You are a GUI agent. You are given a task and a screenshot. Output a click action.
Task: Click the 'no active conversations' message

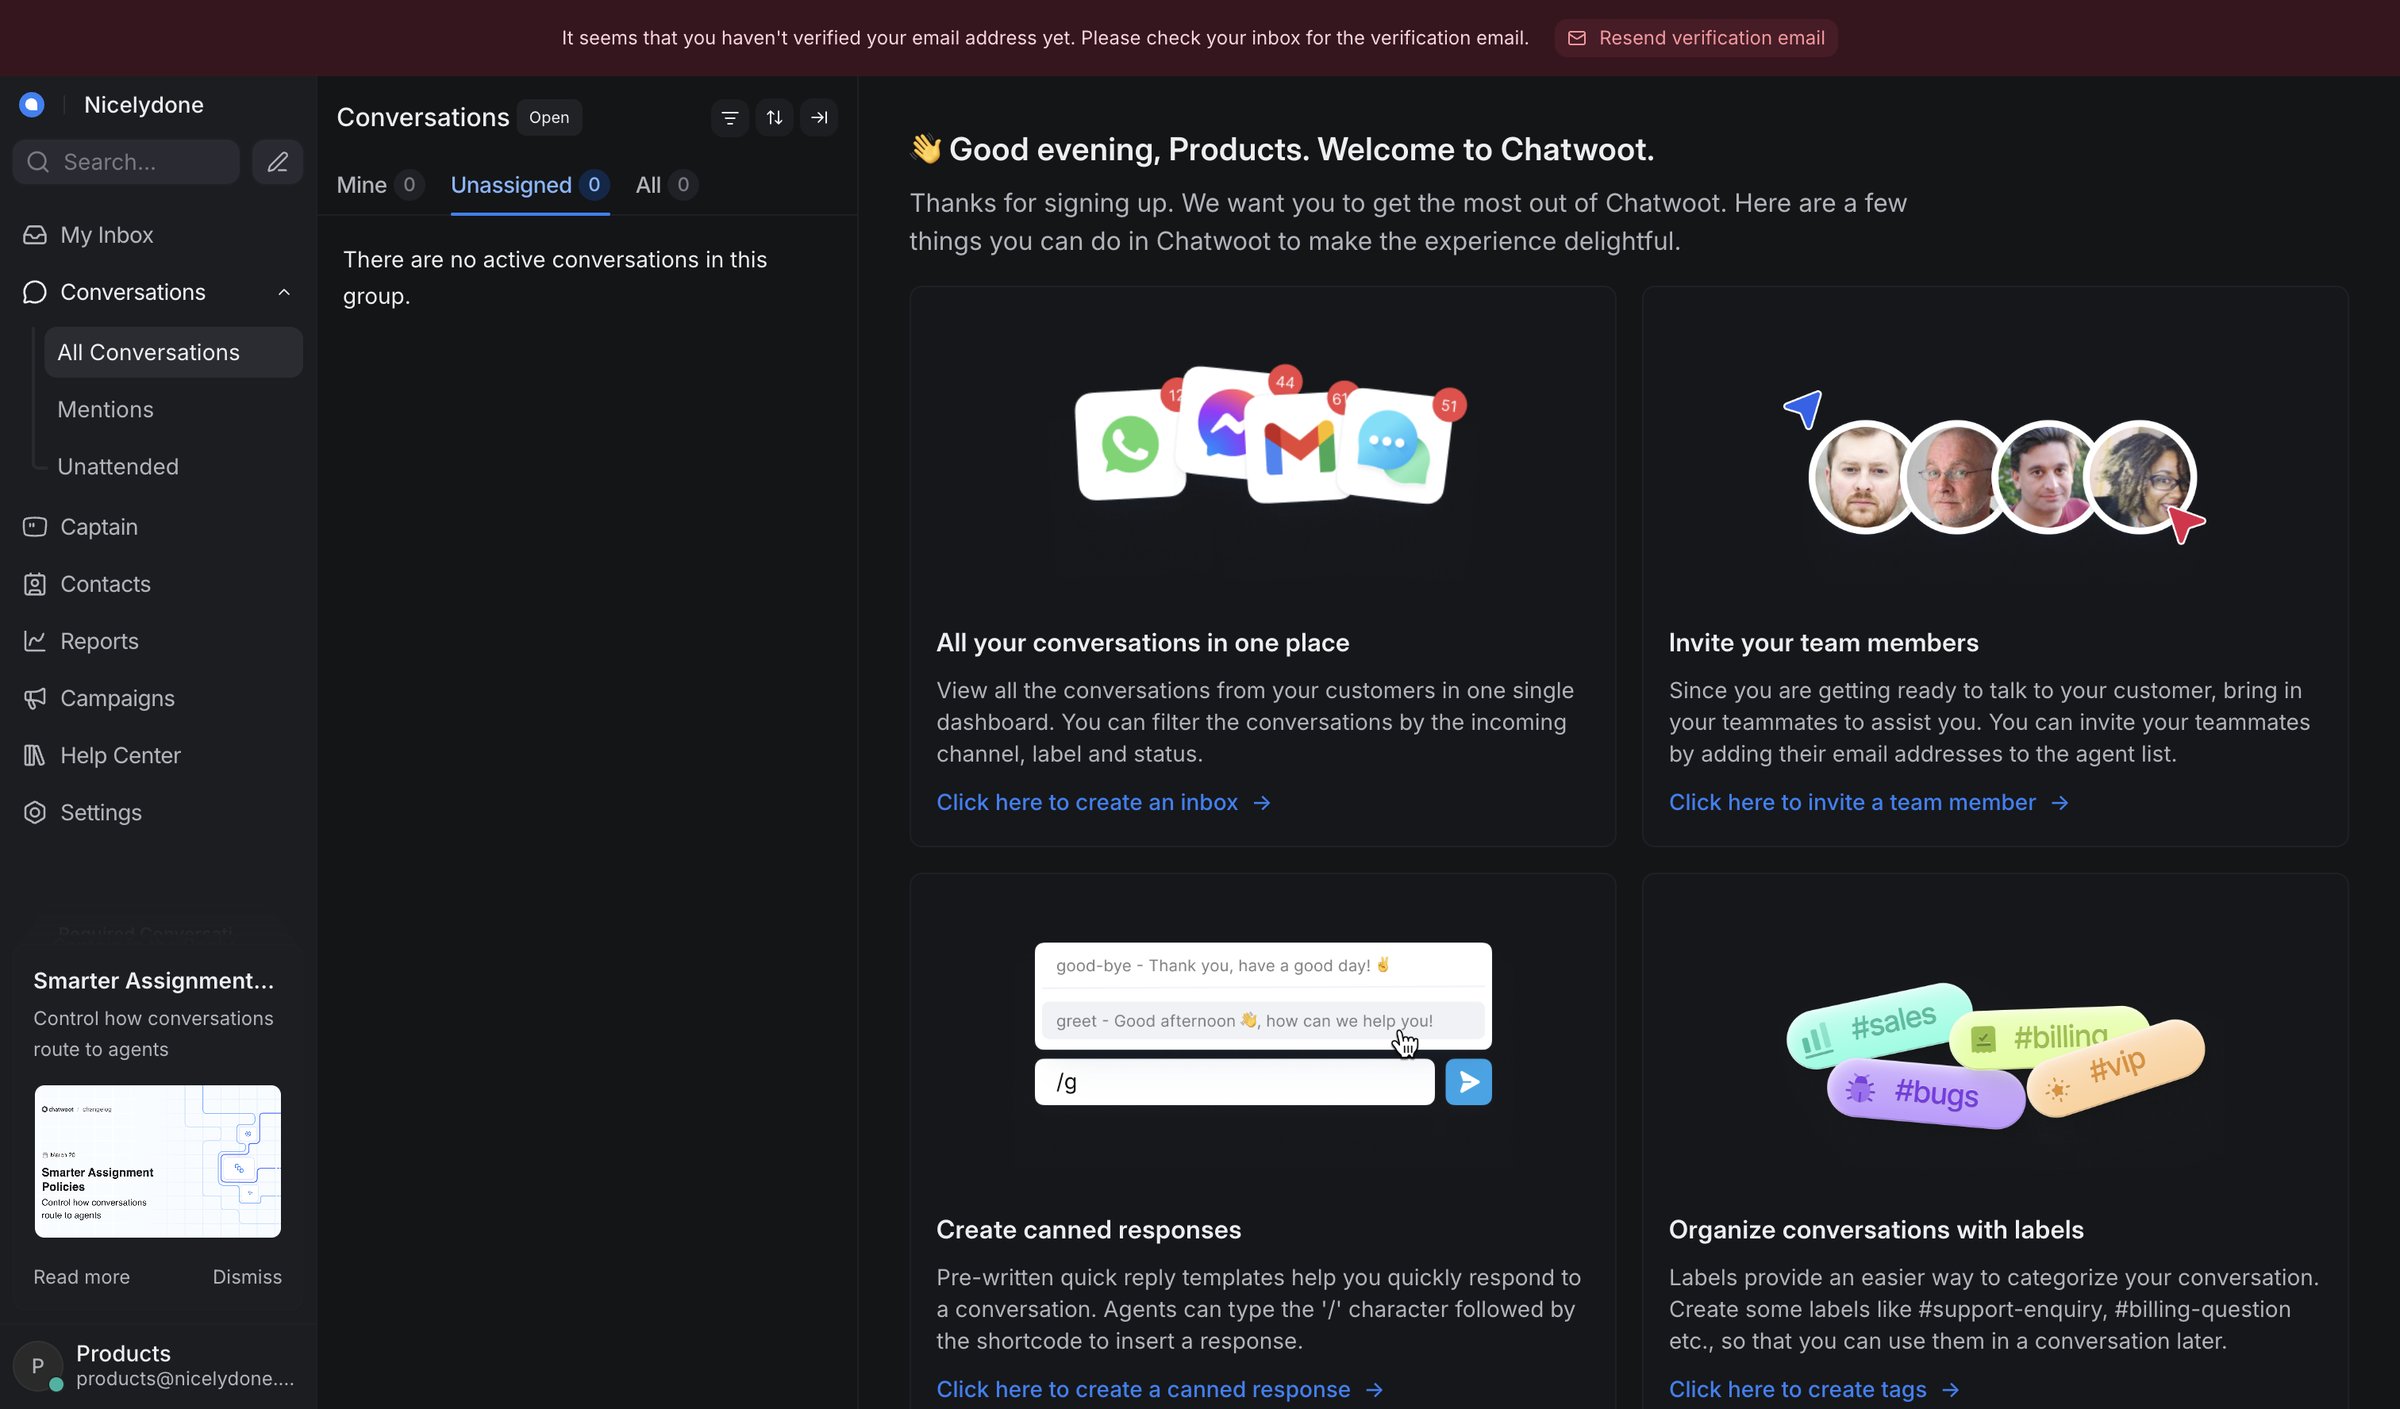[555, 277]
